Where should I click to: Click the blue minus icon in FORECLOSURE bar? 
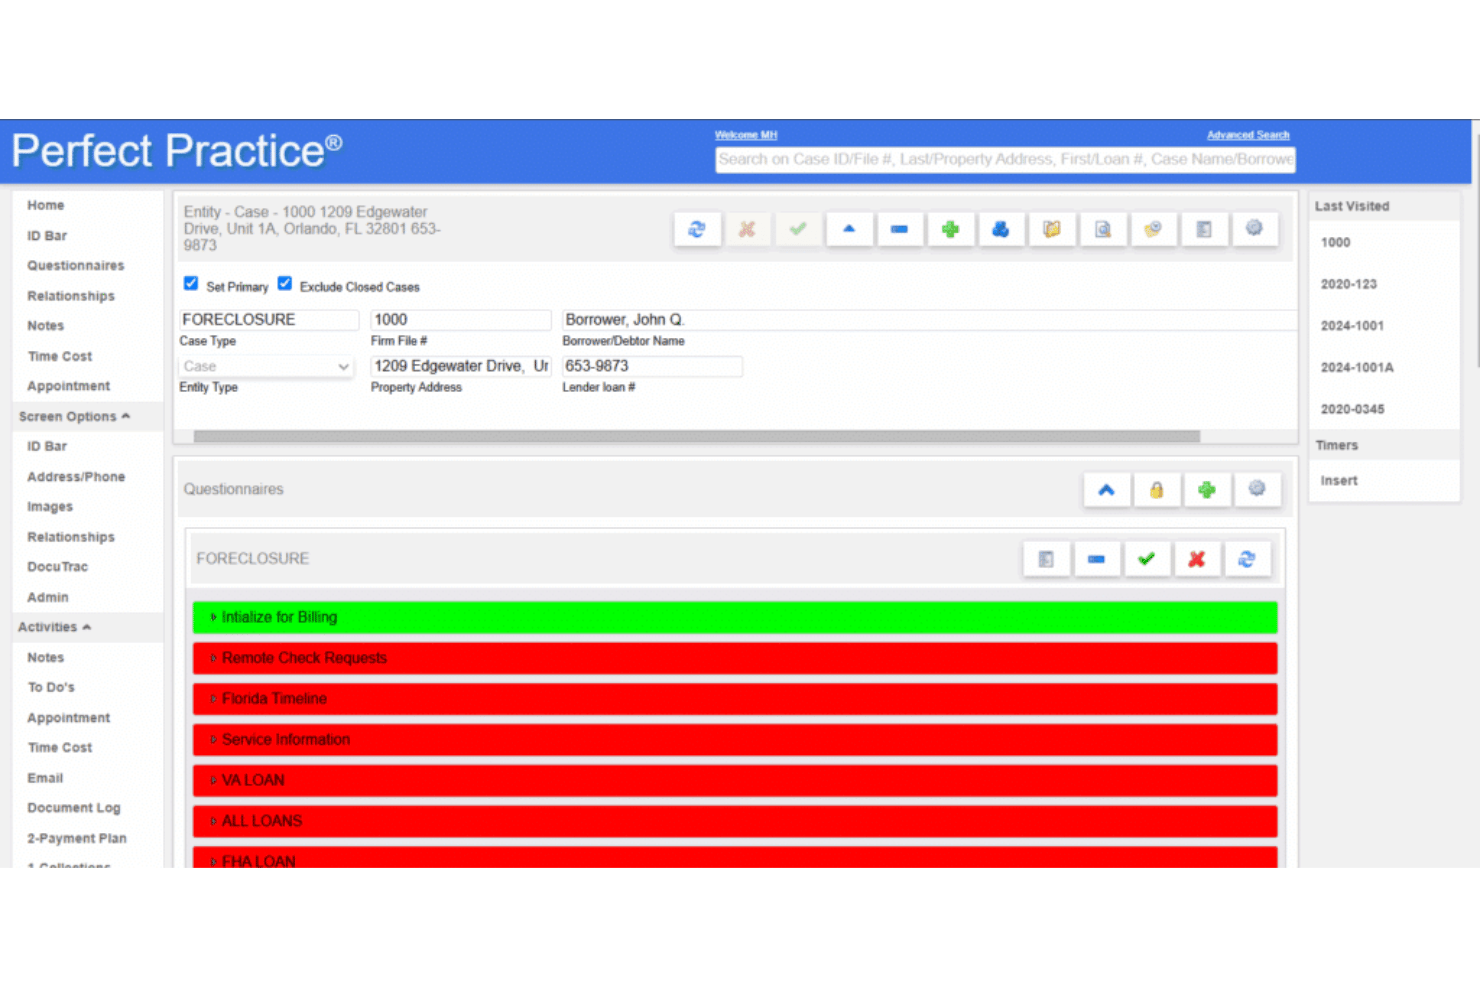(x=1096, y=559)
